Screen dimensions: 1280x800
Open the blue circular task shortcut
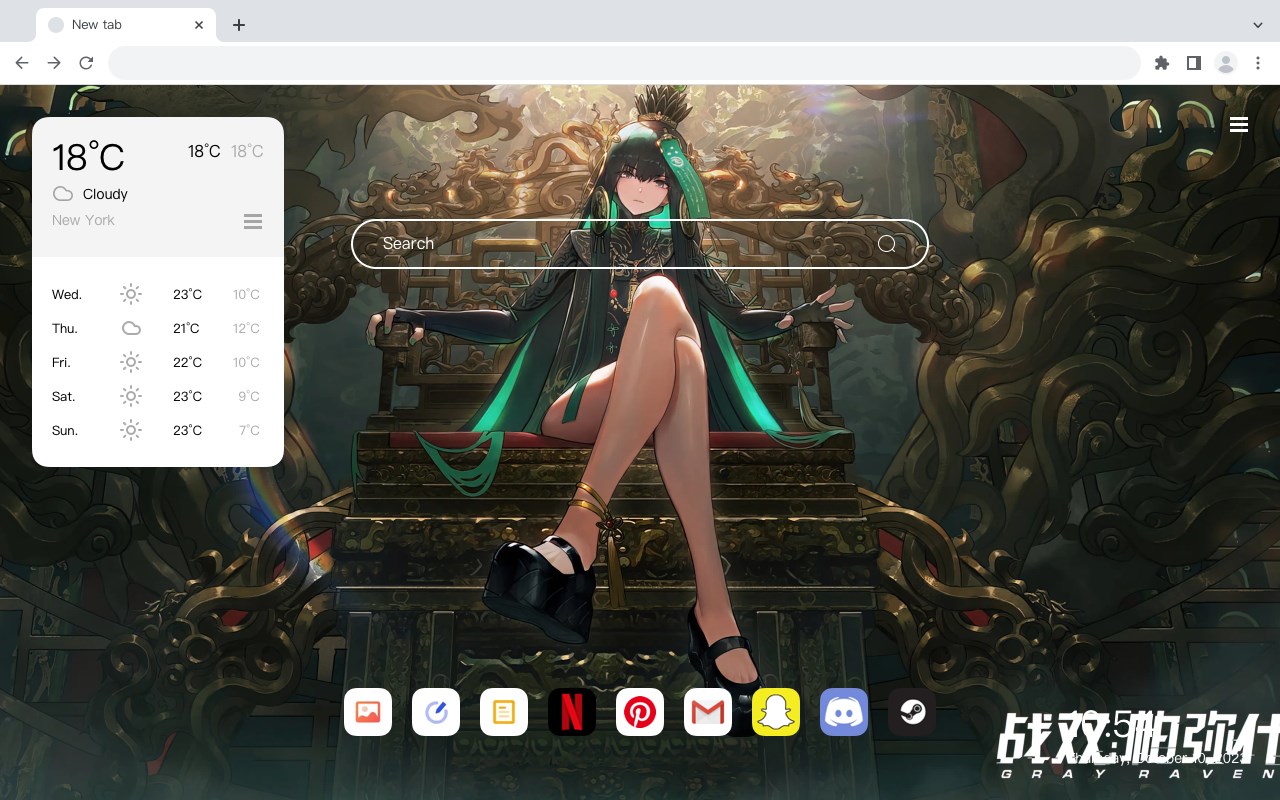point(436,712)
